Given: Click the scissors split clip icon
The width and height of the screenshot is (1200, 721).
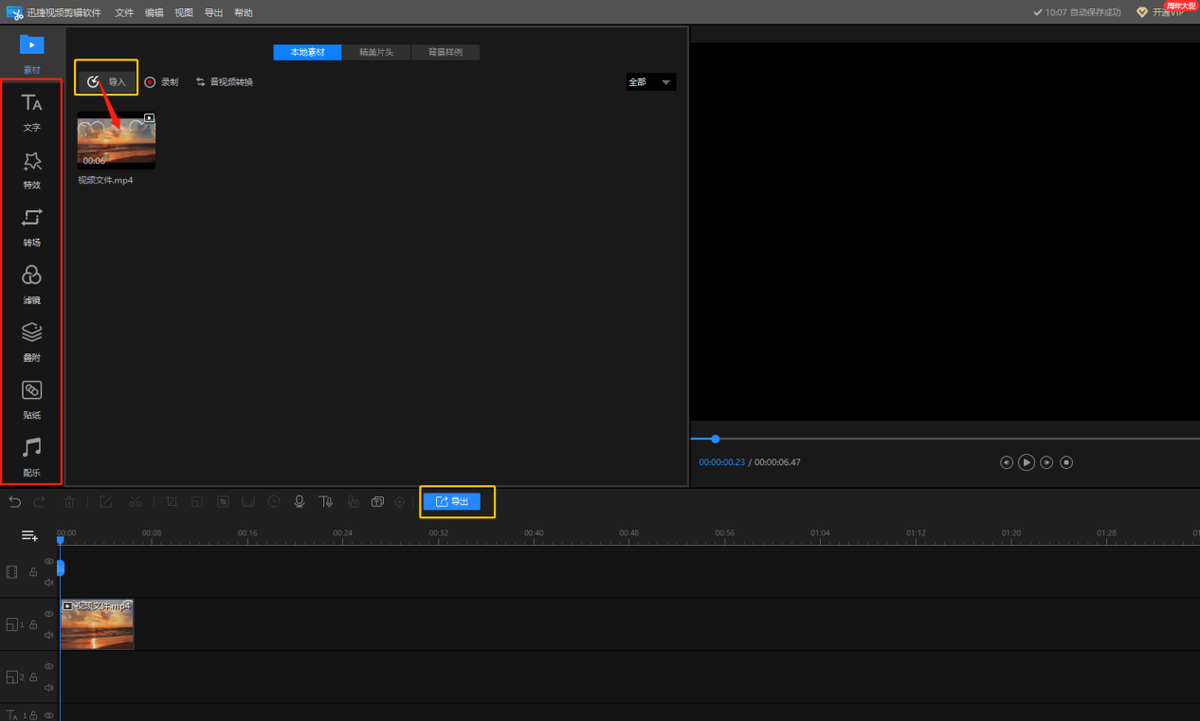Looking at the screenshot, I should (135, 502).
